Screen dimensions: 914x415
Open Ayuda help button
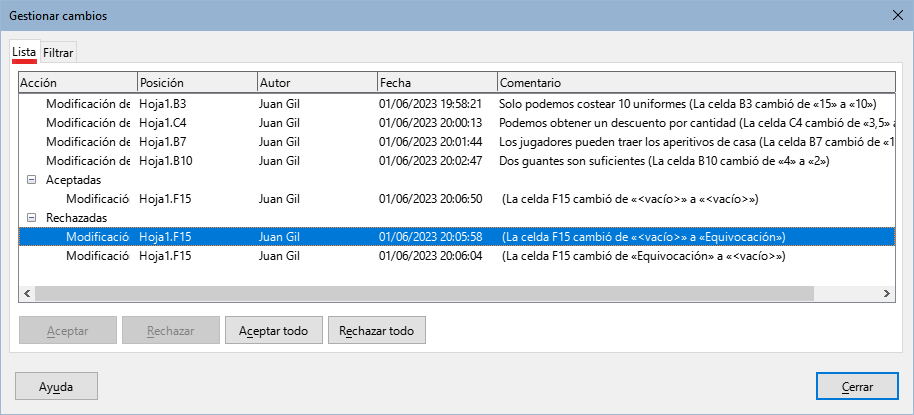(56, 386)
